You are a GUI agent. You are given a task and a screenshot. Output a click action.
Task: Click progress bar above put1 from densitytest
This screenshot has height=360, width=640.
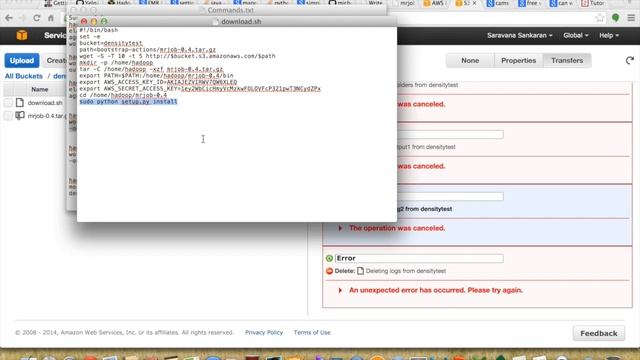tap(450, 135)
